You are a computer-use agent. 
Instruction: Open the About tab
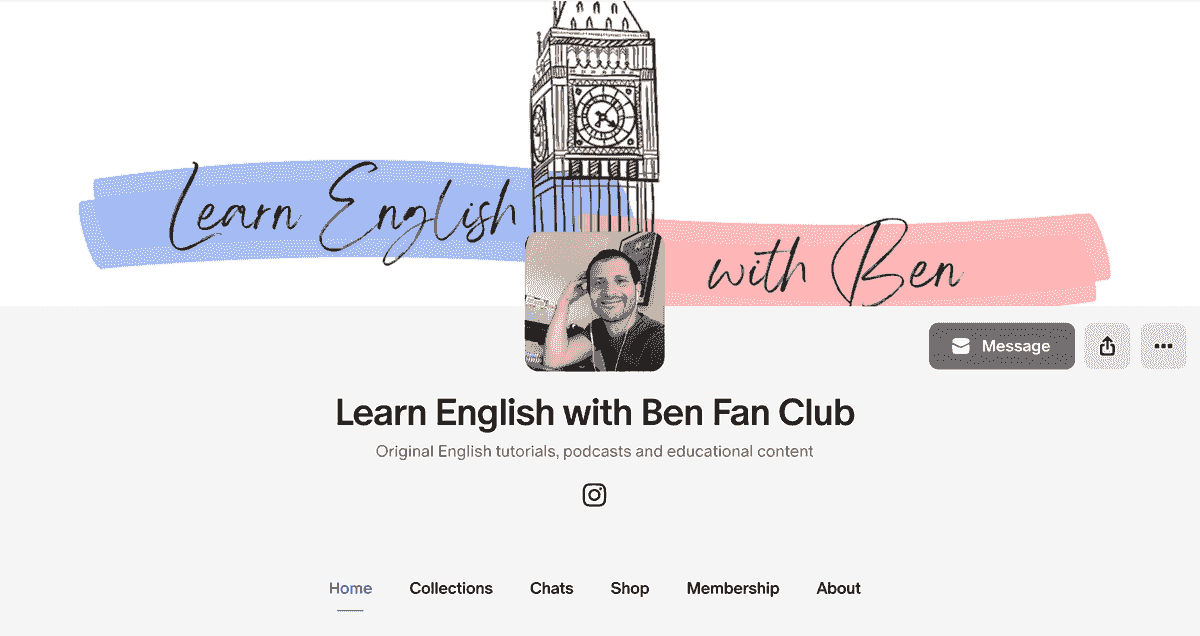pyautogui.click(x=838, y=588)
